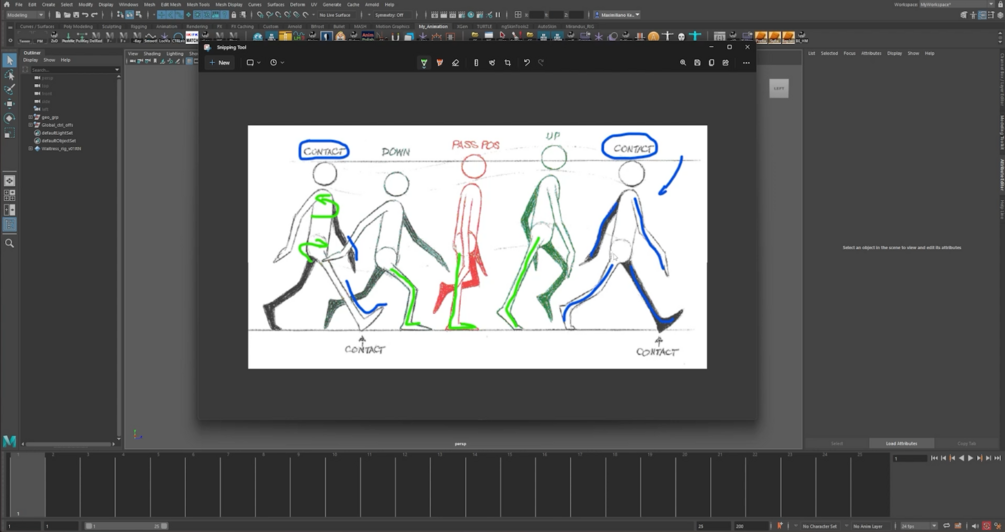
Task: Click the New snip button
Action: [219, 63]
